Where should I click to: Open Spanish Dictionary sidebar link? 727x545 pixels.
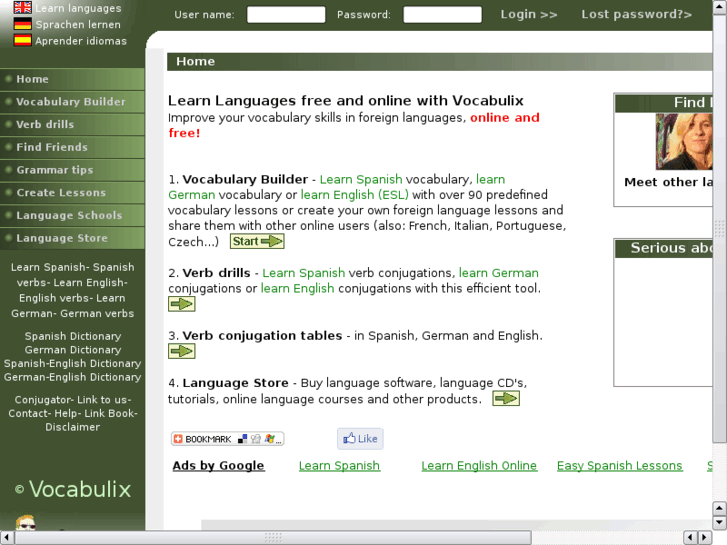pyautogui.click(x=73, y=336)
